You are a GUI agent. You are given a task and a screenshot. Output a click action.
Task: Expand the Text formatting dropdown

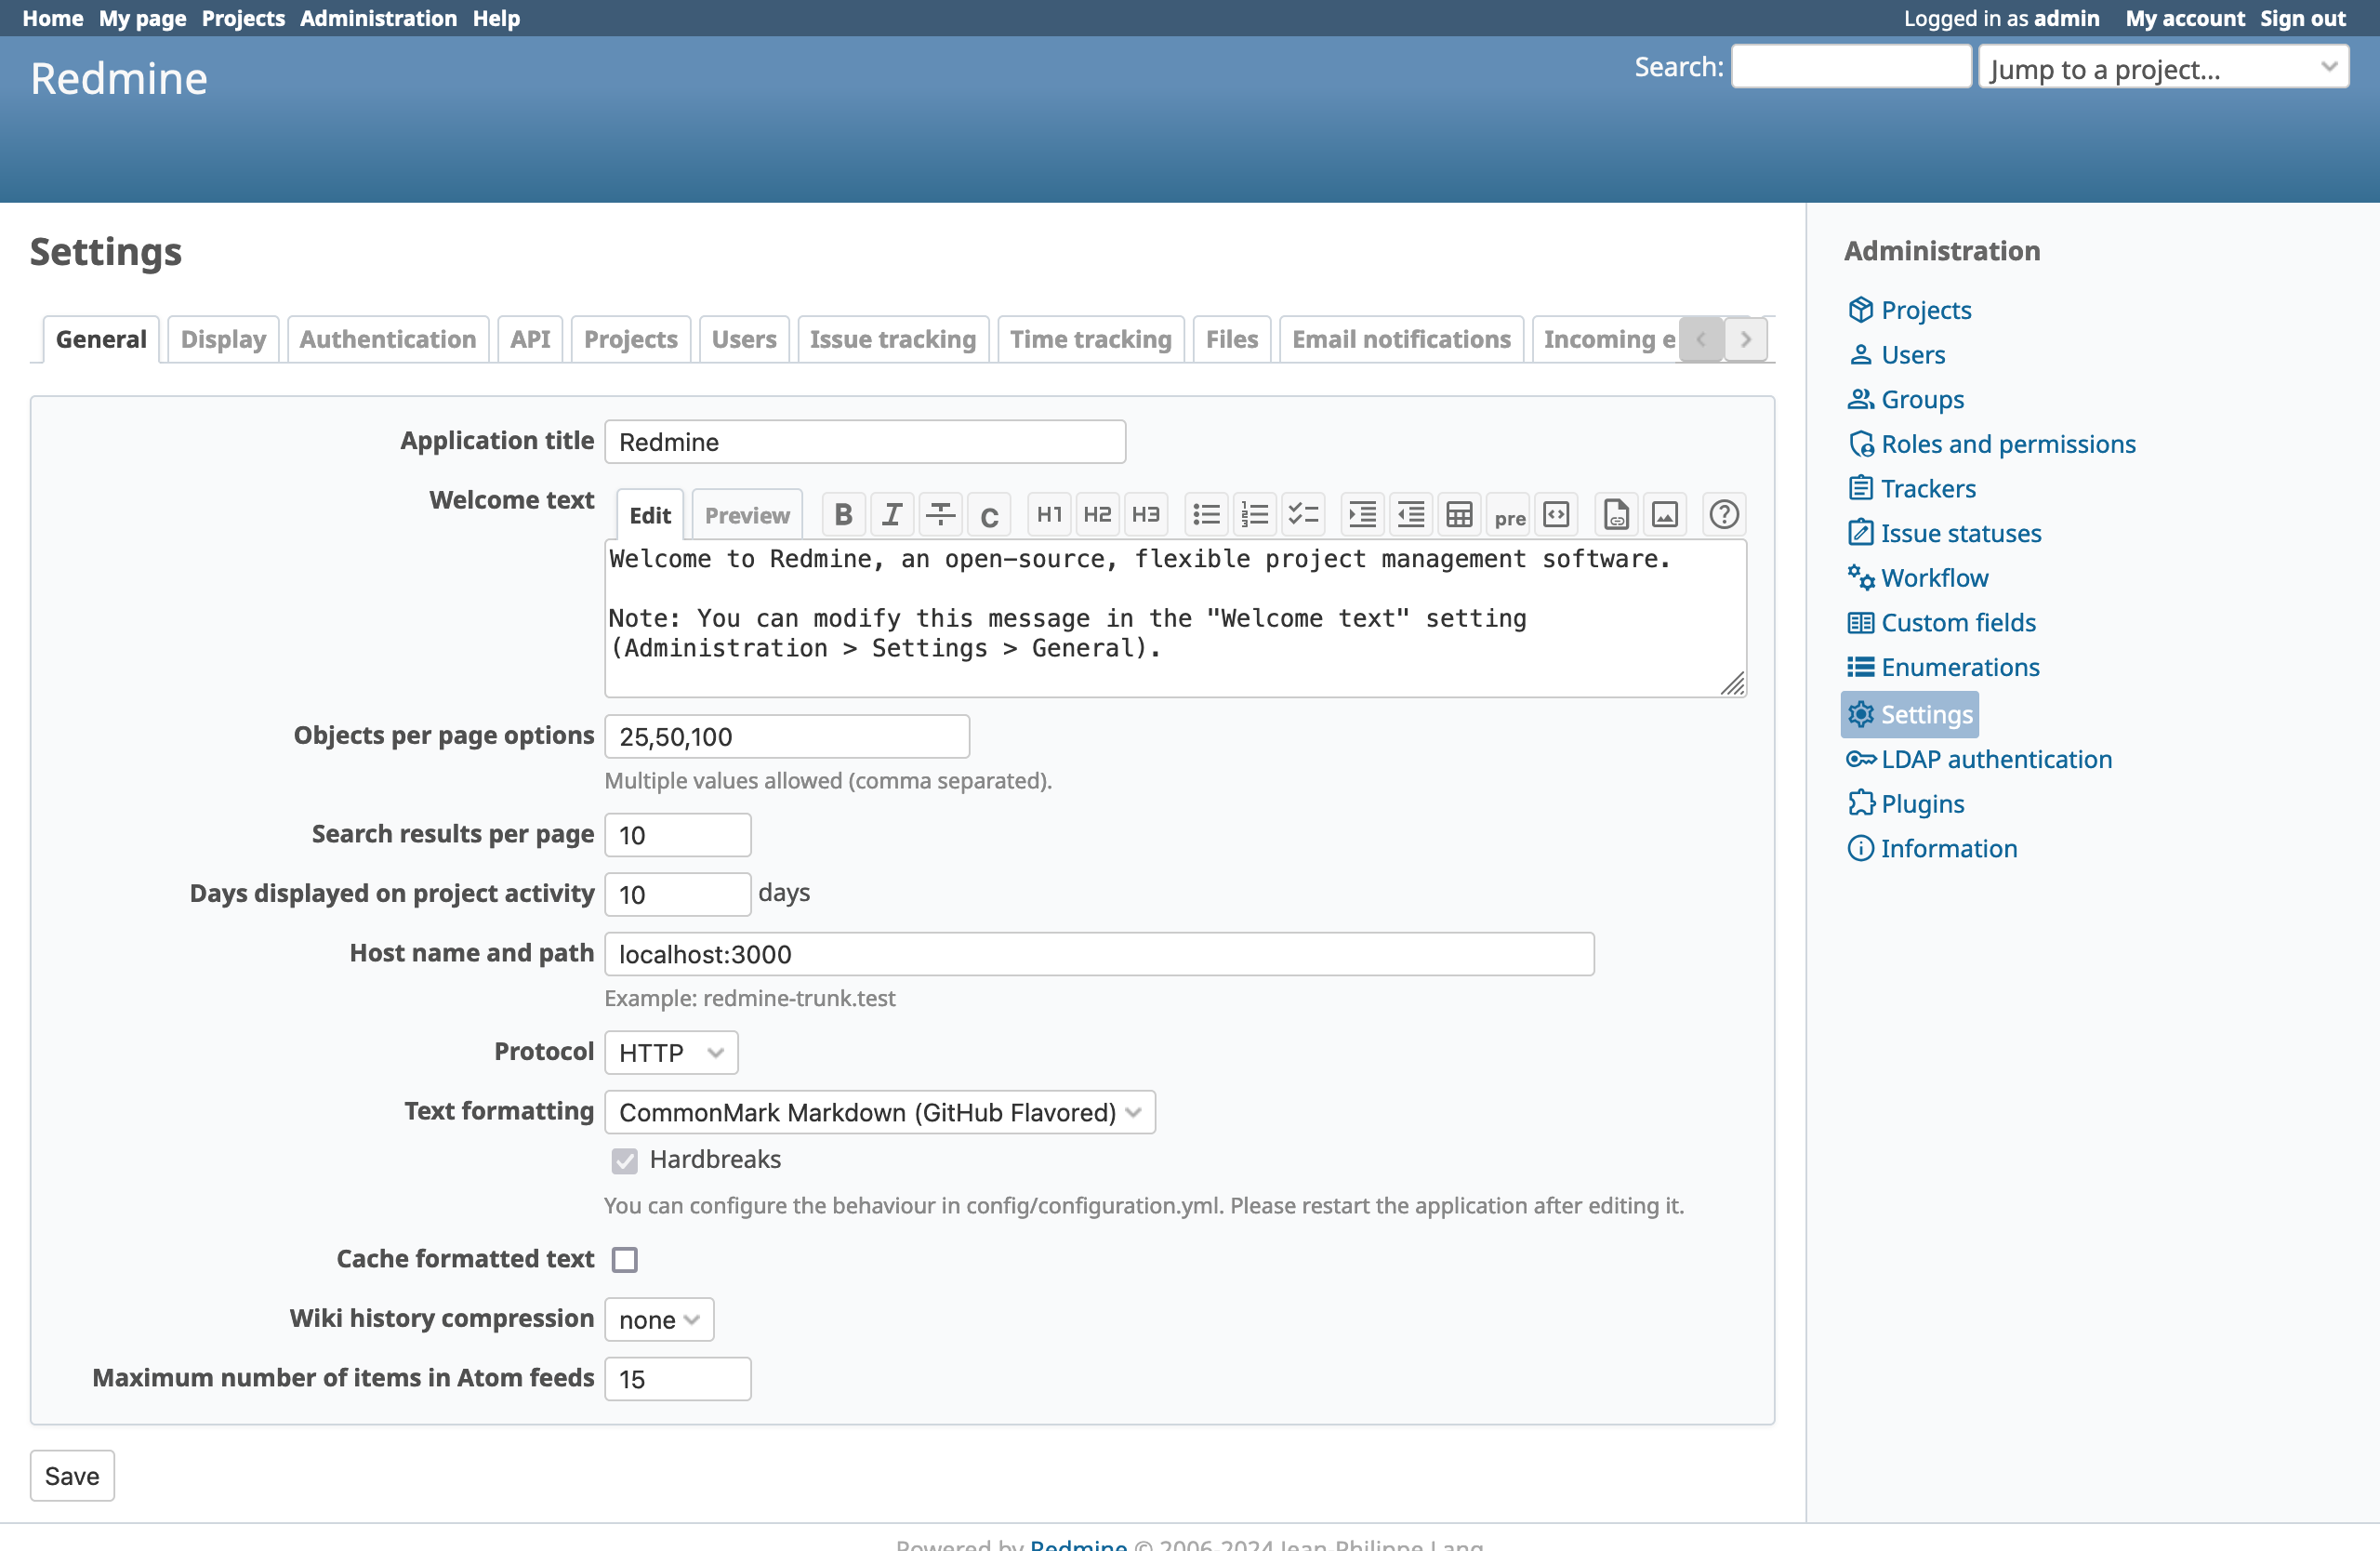coord(879,1112)
